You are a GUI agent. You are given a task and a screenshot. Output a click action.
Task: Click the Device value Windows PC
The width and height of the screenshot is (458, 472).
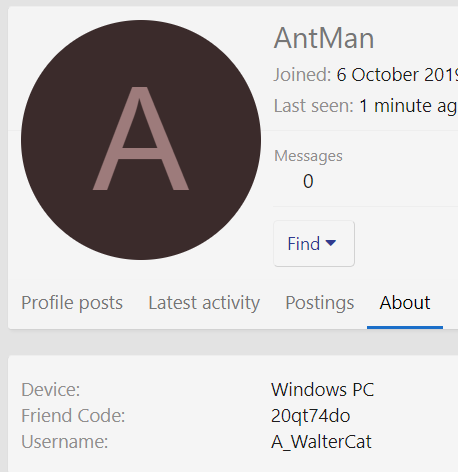323,389
